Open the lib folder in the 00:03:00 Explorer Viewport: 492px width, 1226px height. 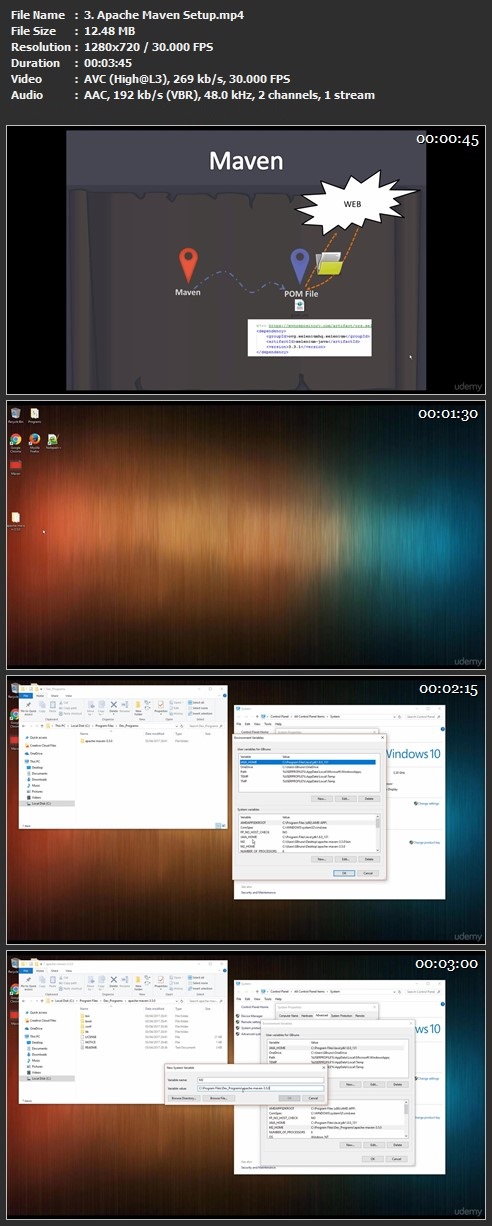85,1031
